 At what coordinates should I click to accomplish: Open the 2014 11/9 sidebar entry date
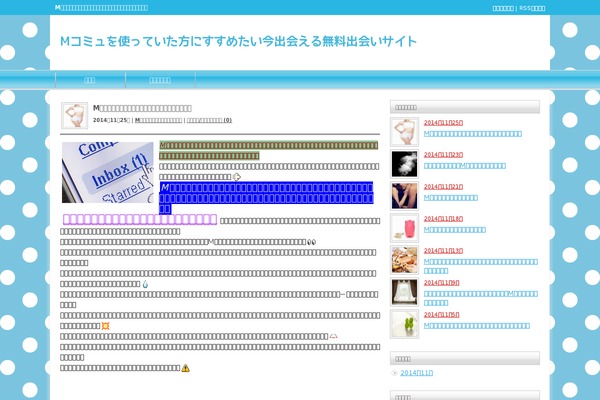[x=442, y=283]
